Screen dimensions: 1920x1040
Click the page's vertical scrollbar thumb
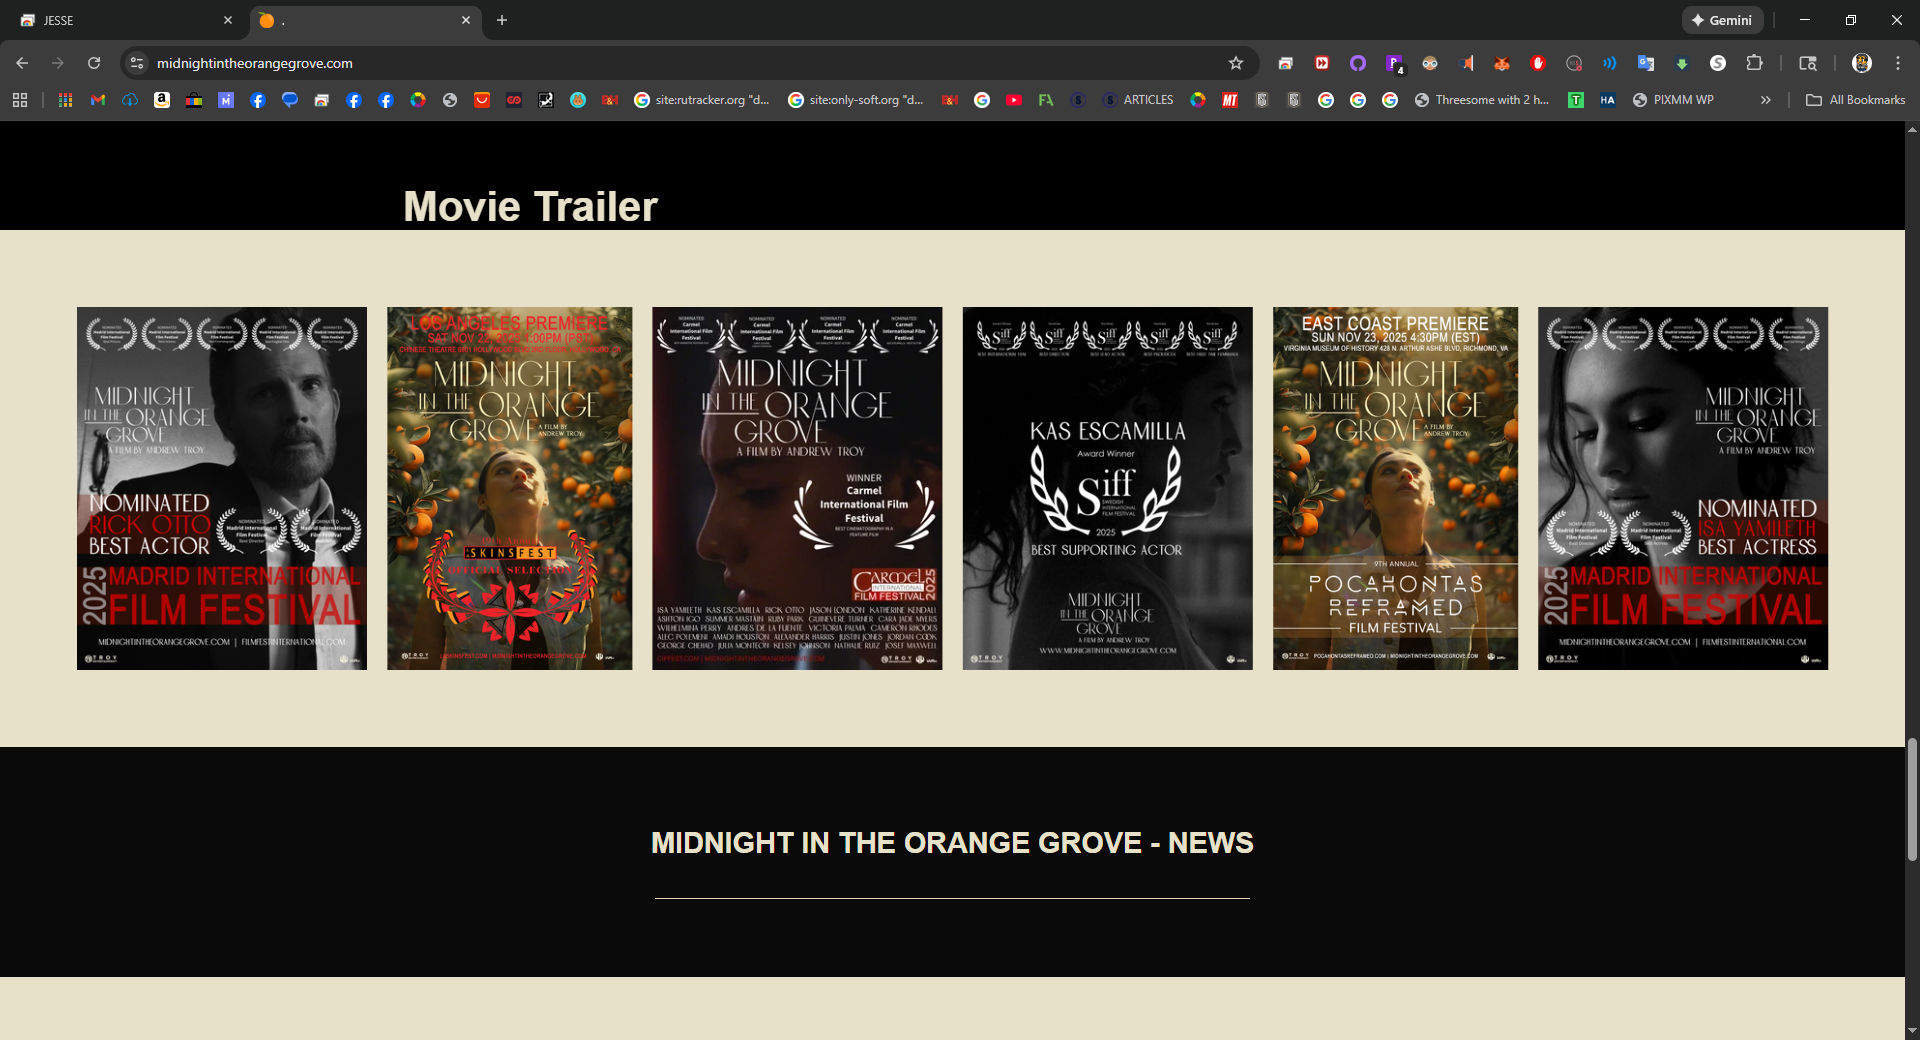coord(1912,798)
